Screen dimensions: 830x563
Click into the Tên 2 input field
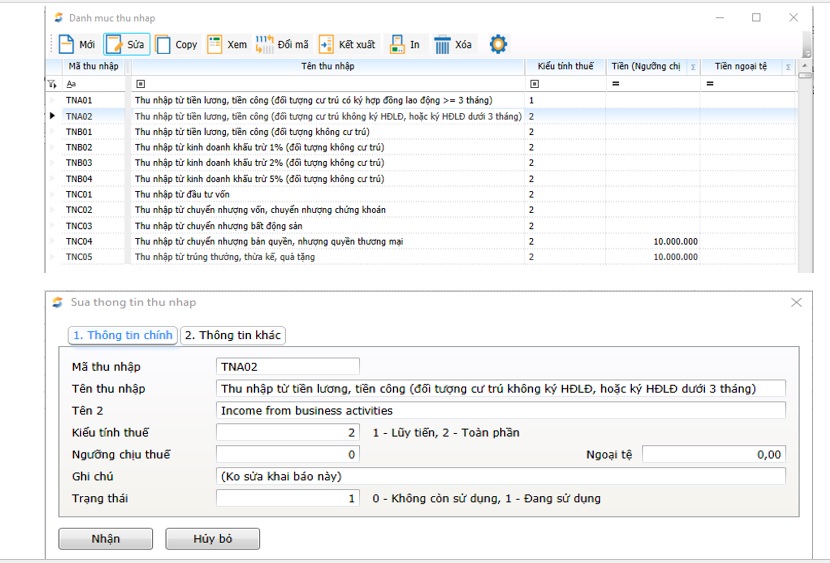[x=500, y=410]
